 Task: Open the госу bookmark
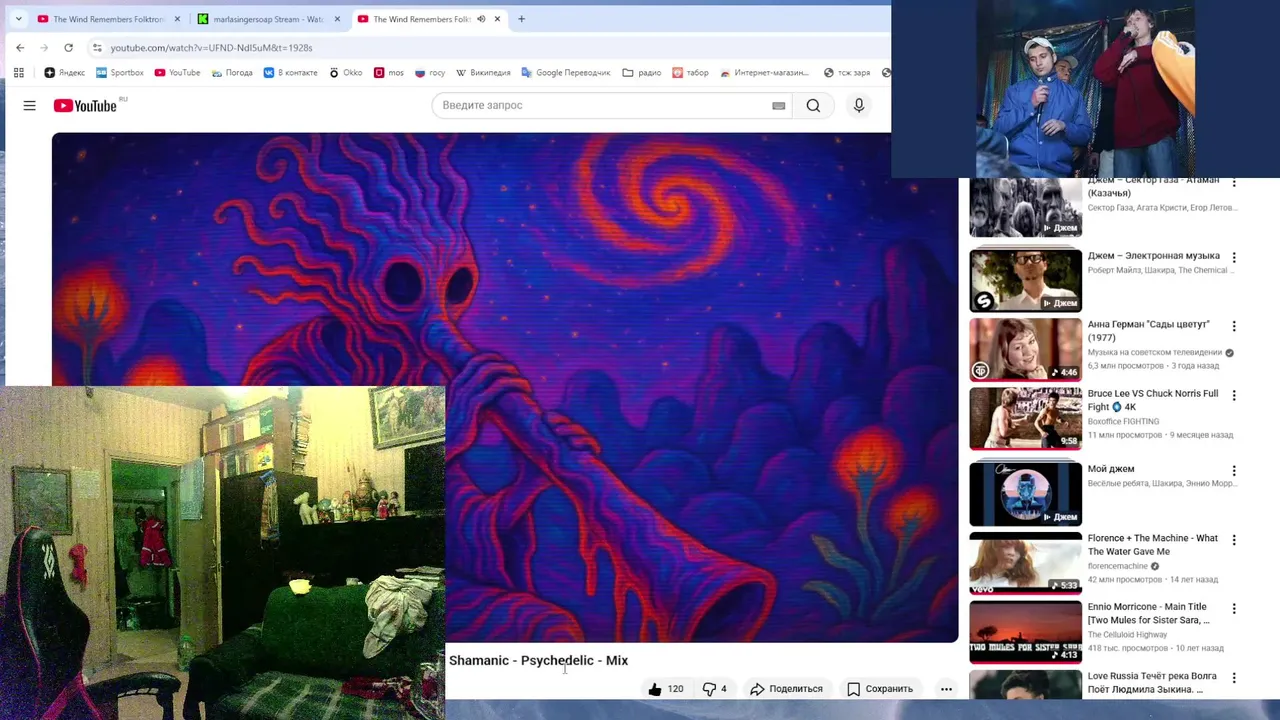click(x=430, y=73)
